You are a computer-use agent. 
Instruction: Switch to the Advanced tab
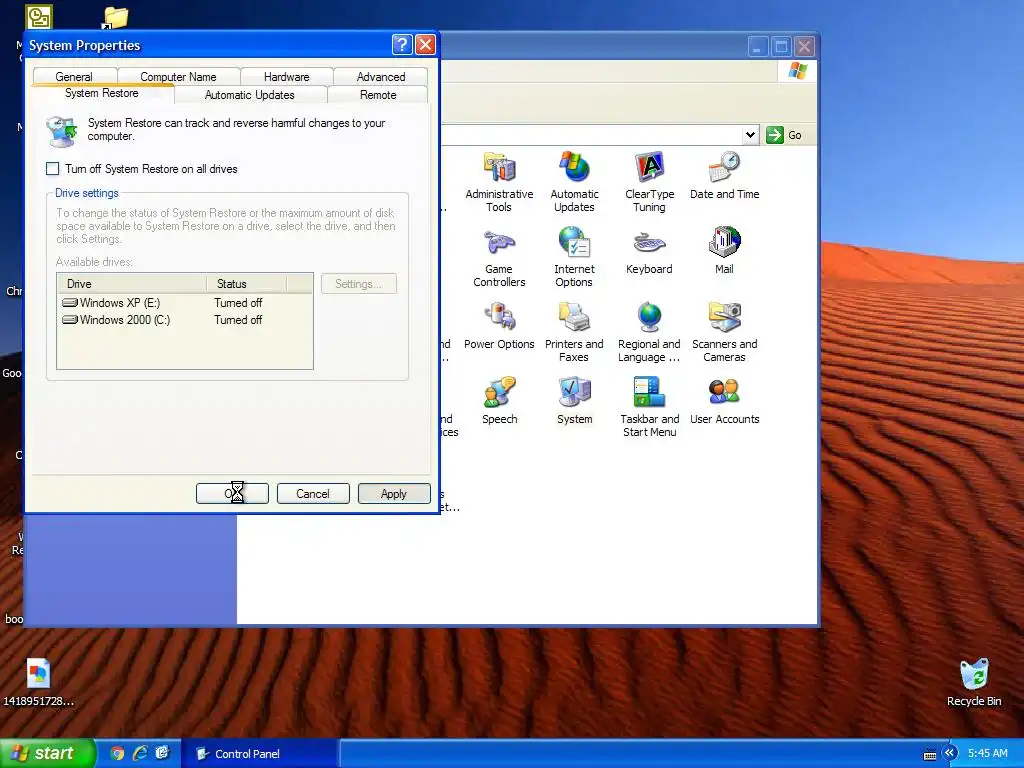click(381, 76)
